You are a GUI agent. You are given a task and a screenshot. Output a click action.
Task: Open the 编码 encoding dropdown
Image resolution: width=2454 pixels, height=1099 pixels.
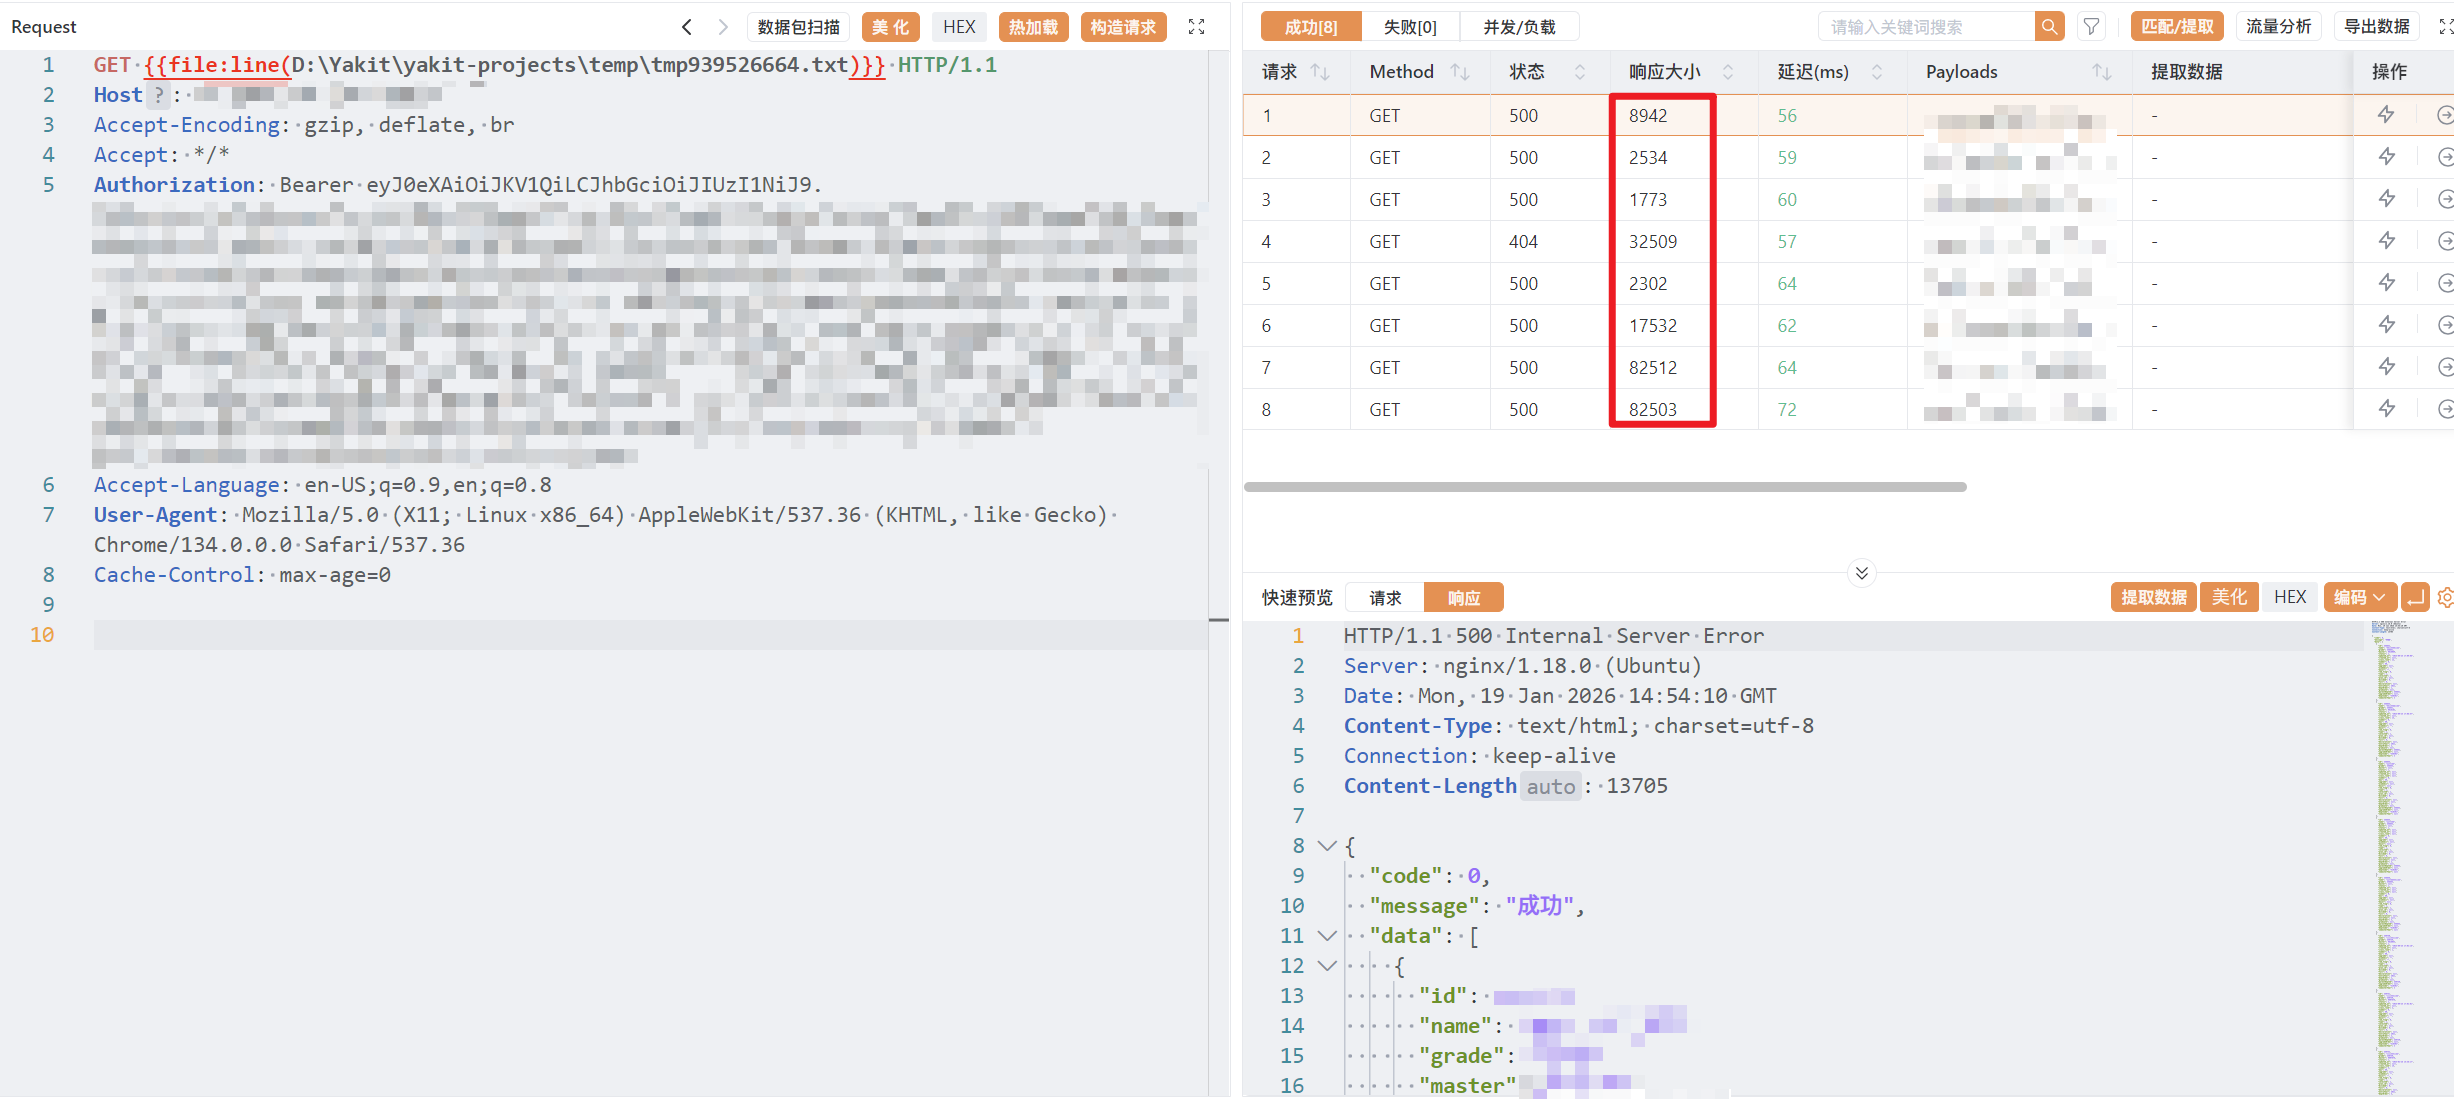[x=2359, y=597]
